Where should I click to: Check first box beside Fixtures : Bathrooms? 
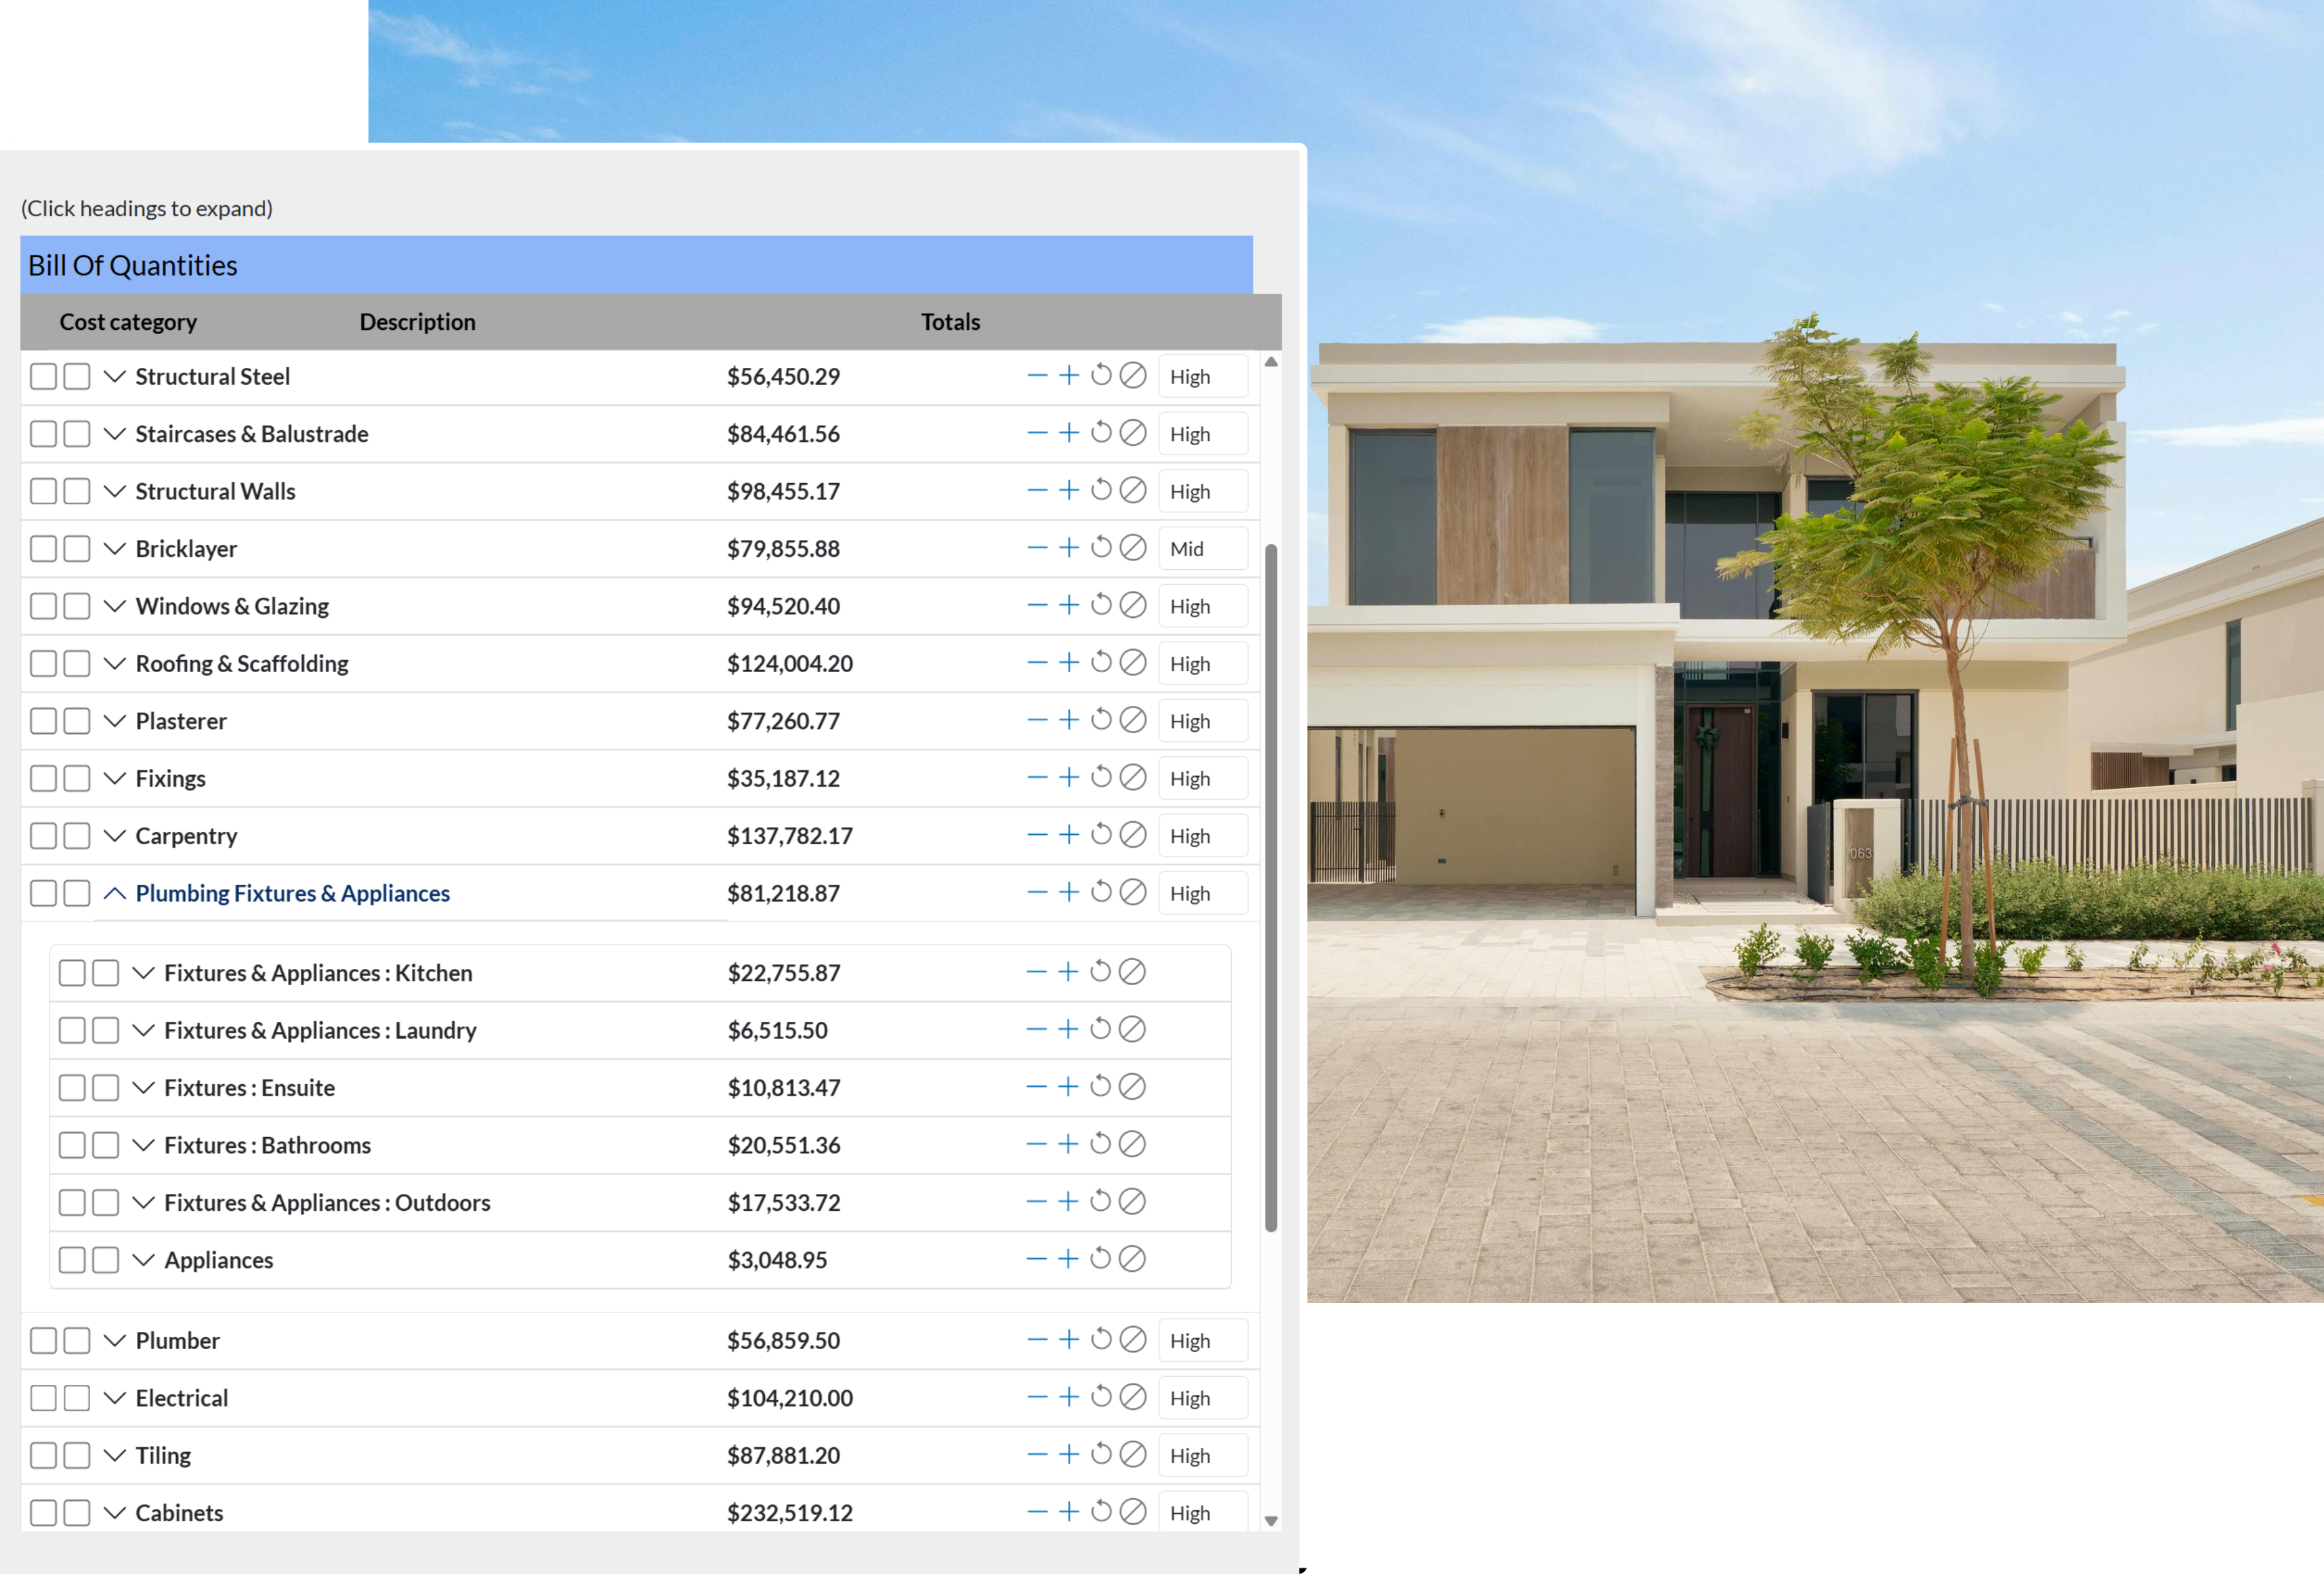72,1145
